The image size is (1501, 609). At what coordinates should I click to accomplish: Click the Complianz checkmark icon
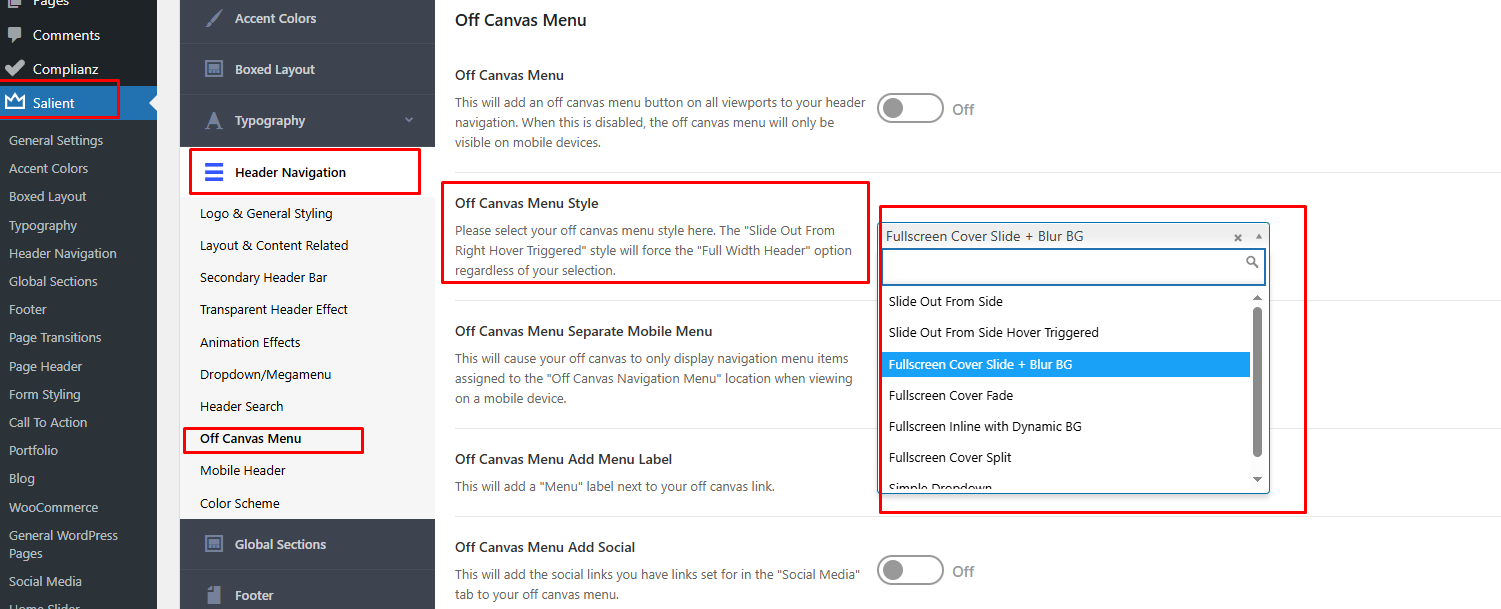coord(14,69)
